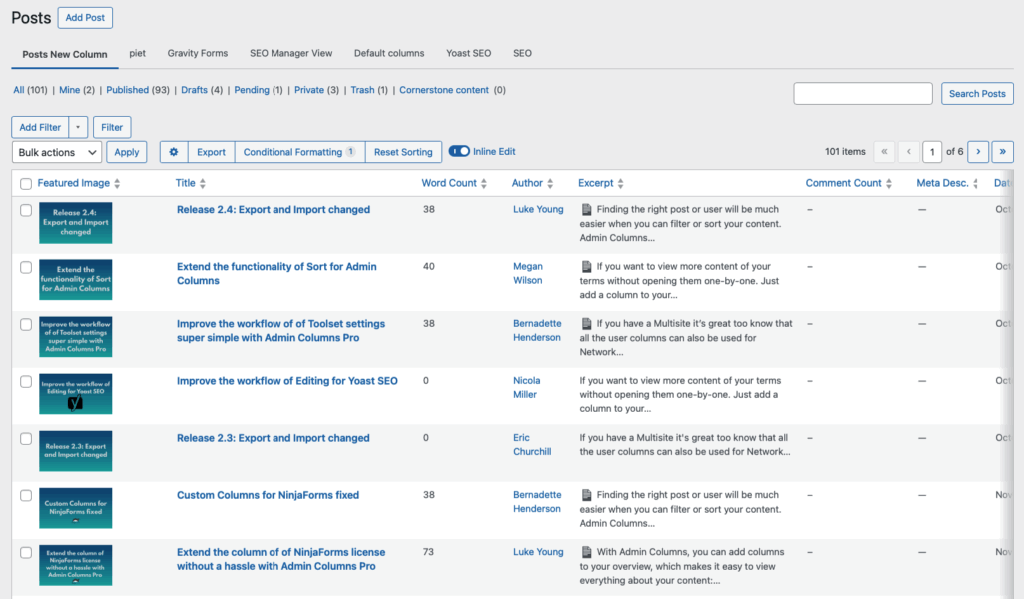The width and height of the screenshot is (1024, 599).
Task: Toggle the Inline Edit switch
Action: (x=459, y=152)
